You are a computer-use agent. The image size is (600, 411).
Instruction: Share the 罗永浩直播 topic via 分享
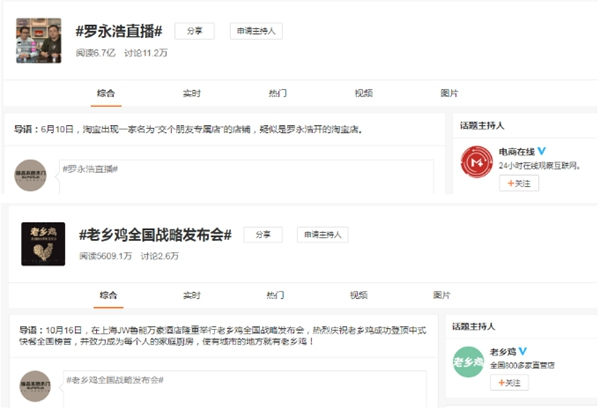(x=194, y=31)
